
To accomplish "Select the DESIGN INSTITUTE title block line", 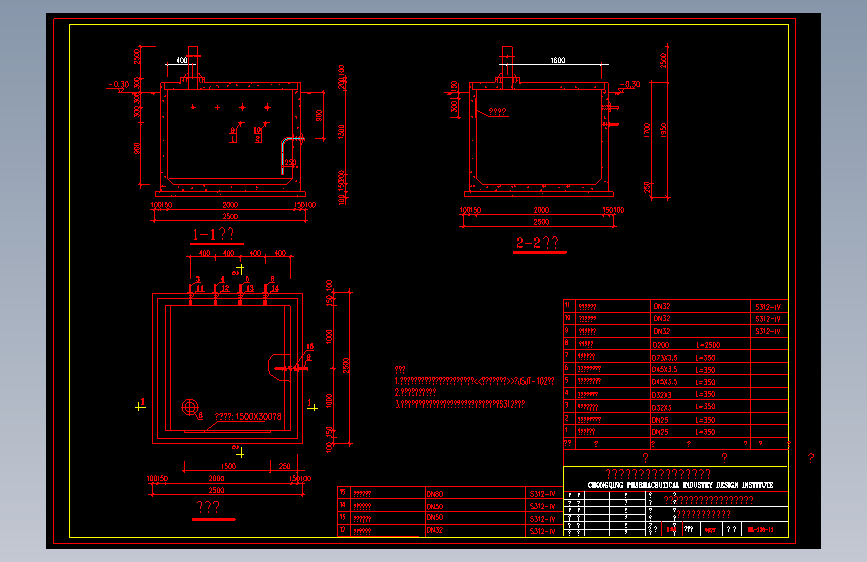I will pos(680,485).
